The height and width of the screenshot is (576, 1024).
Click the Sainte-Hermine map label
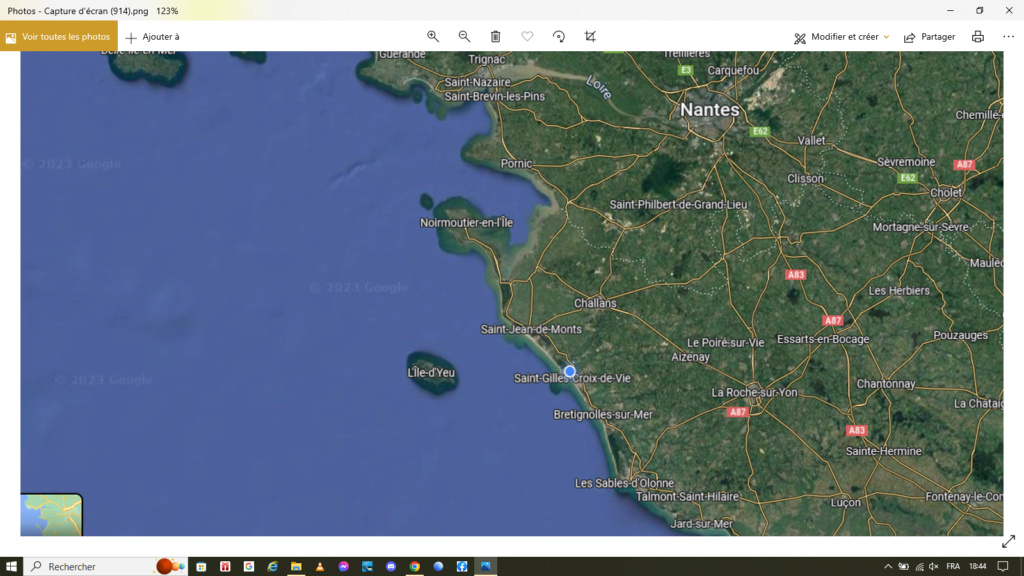tap(884, 451)
